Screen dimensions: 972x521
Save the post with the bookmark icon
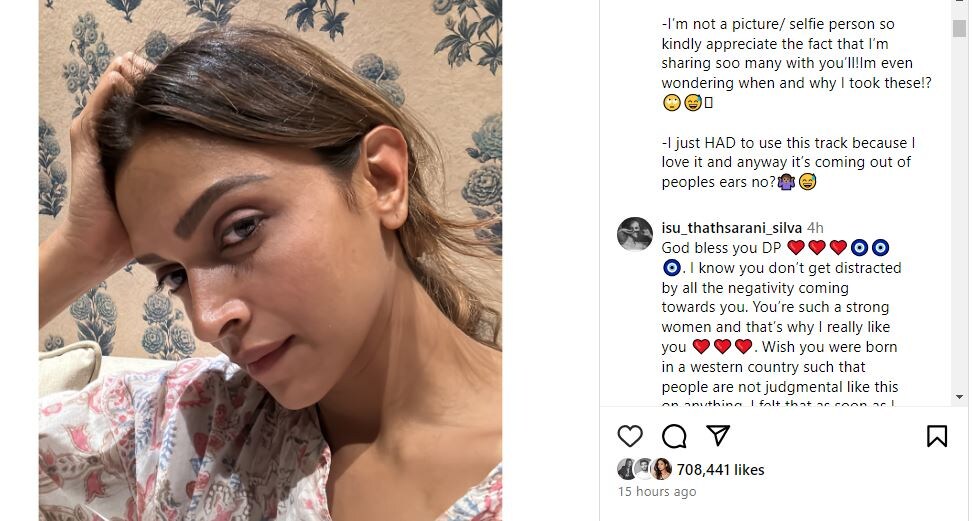point(937,436)
